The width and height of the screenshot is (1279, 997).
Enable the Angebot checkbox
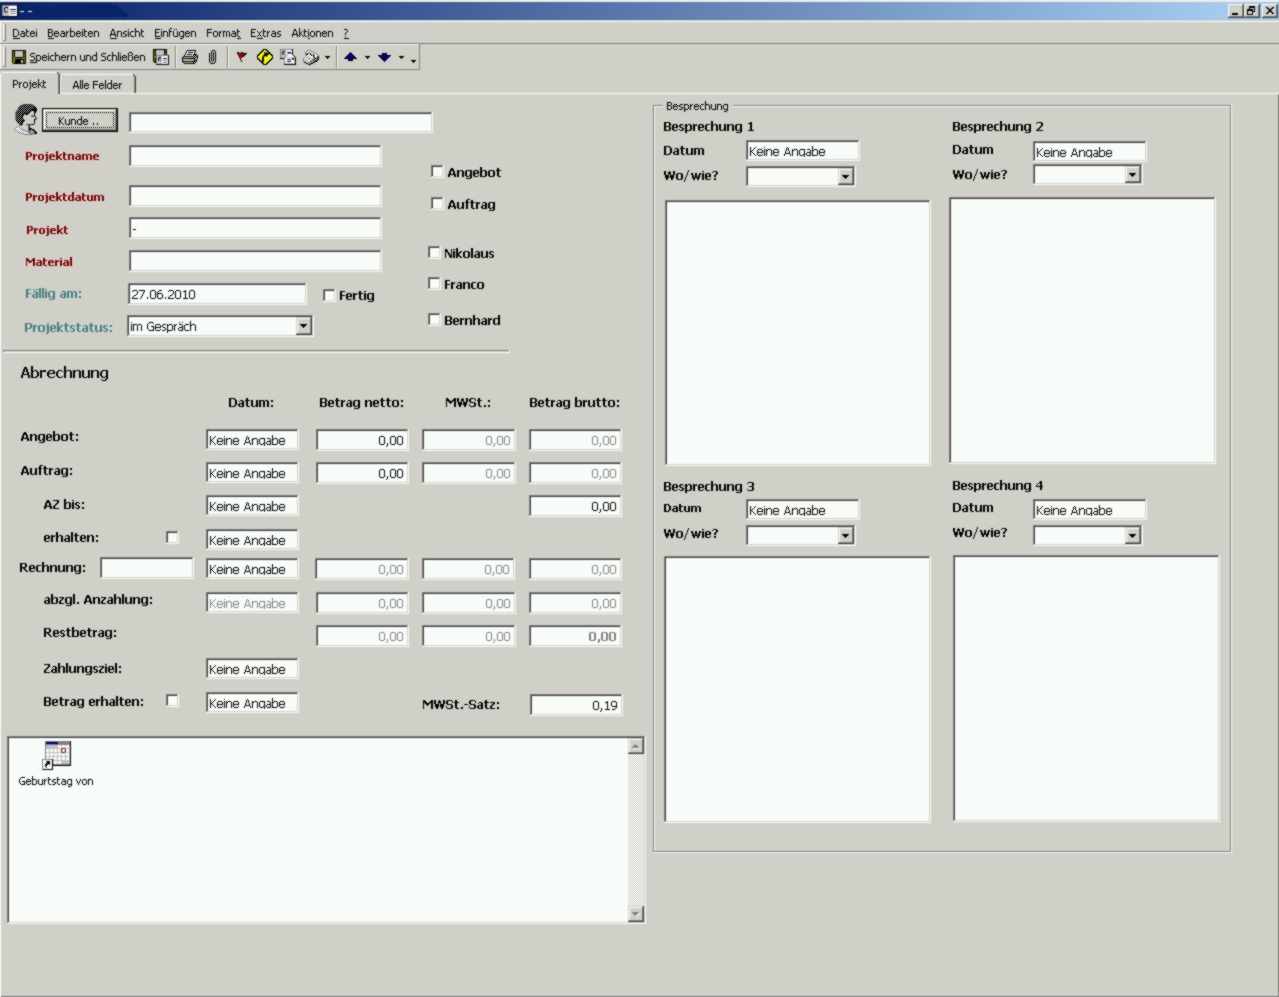coord(437,172)
